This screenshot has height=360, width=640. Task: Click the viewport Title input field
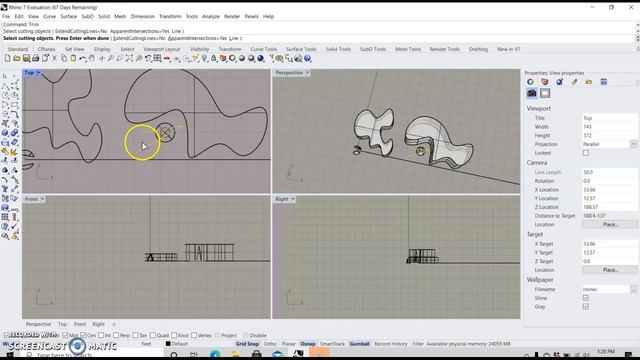610,118
